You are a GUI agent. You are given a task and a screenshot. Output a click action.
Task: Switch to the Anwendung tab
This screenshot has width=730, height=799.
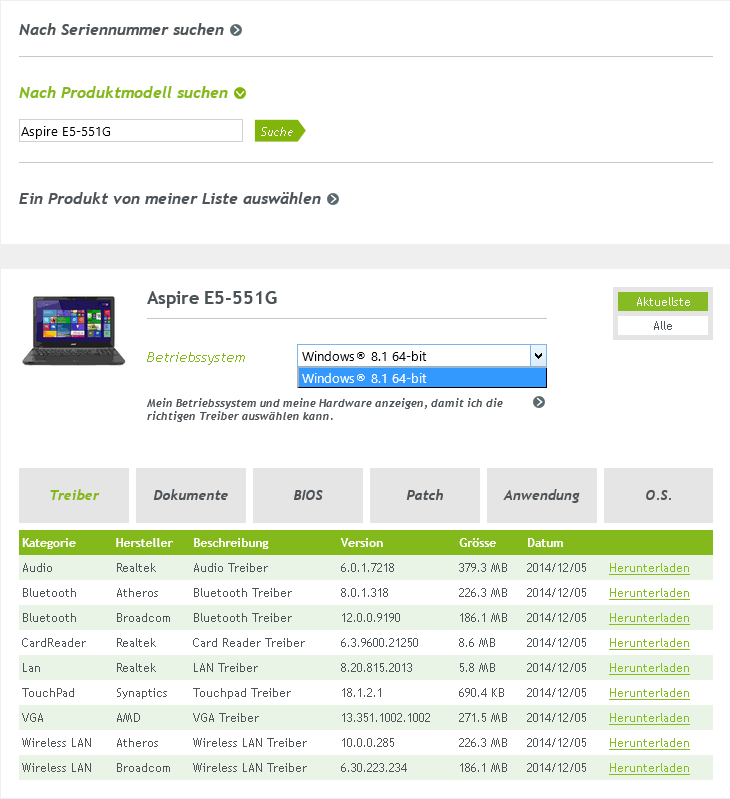(x=542, y=495)
